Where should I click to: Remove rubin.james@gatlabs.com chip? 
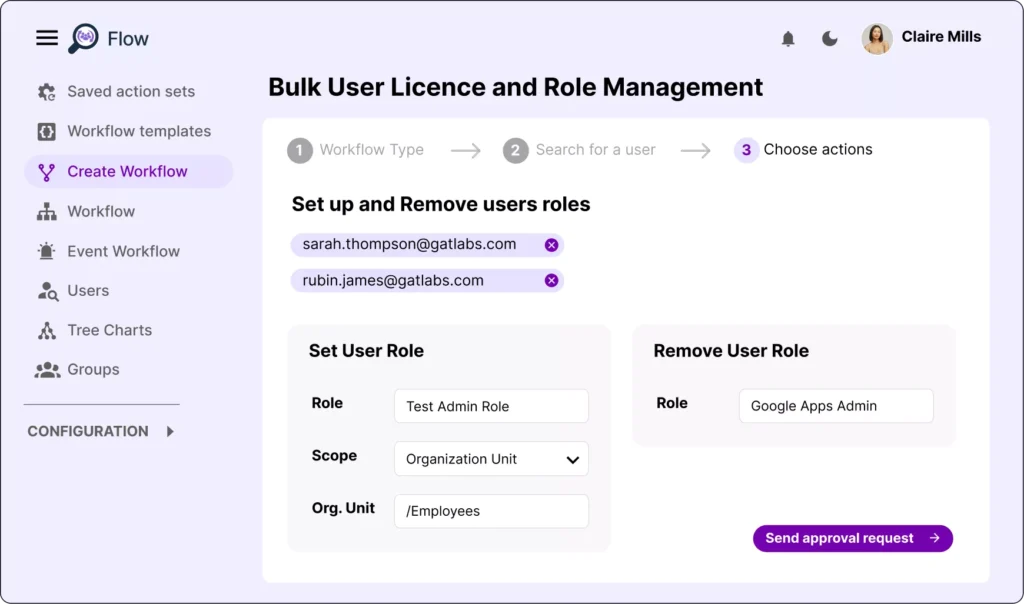pos(551,281)
